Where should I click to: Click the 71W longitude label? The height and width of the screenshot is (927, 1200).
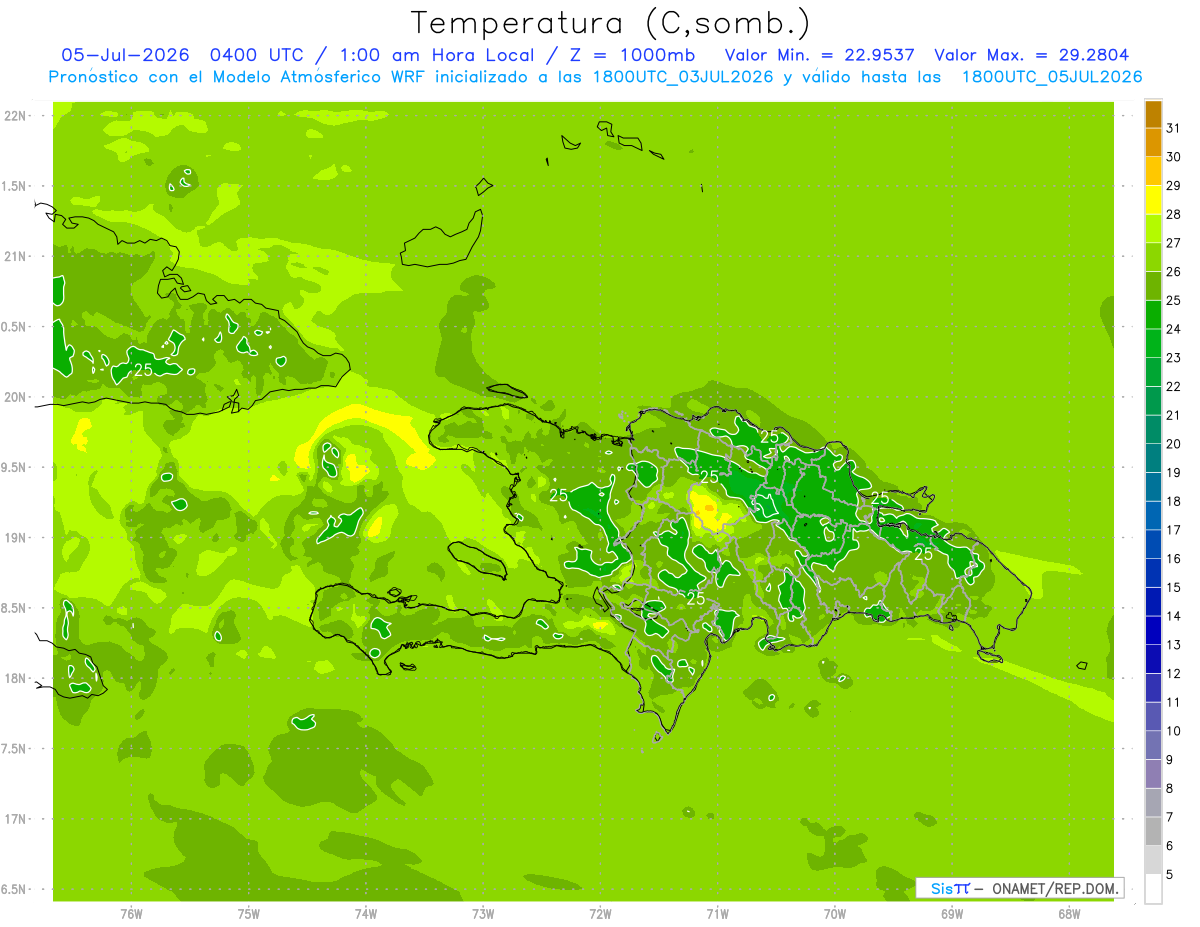click(x=717, y=913)
